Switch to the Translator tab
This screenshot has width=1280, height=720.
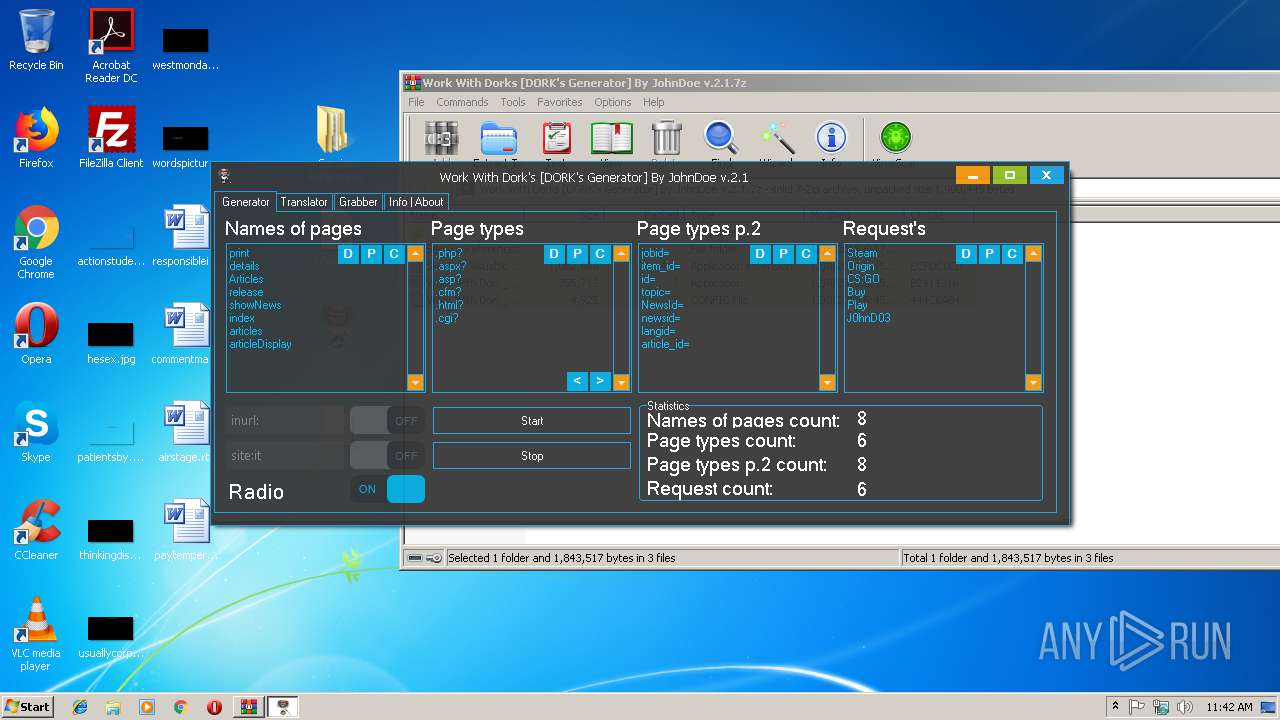tap(304, 202)
